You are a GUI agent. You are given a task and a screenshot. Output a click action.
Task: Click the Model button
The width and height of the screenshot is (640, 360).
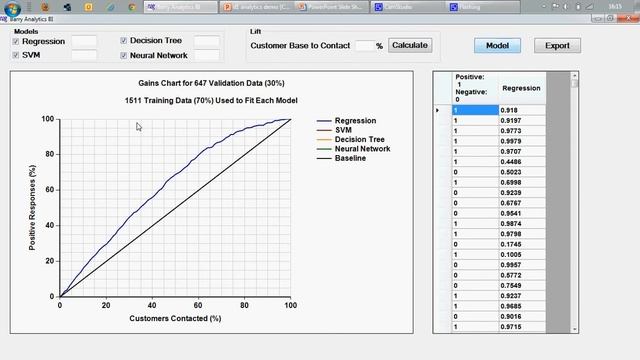pyautogui.click(x=497, y=46)
